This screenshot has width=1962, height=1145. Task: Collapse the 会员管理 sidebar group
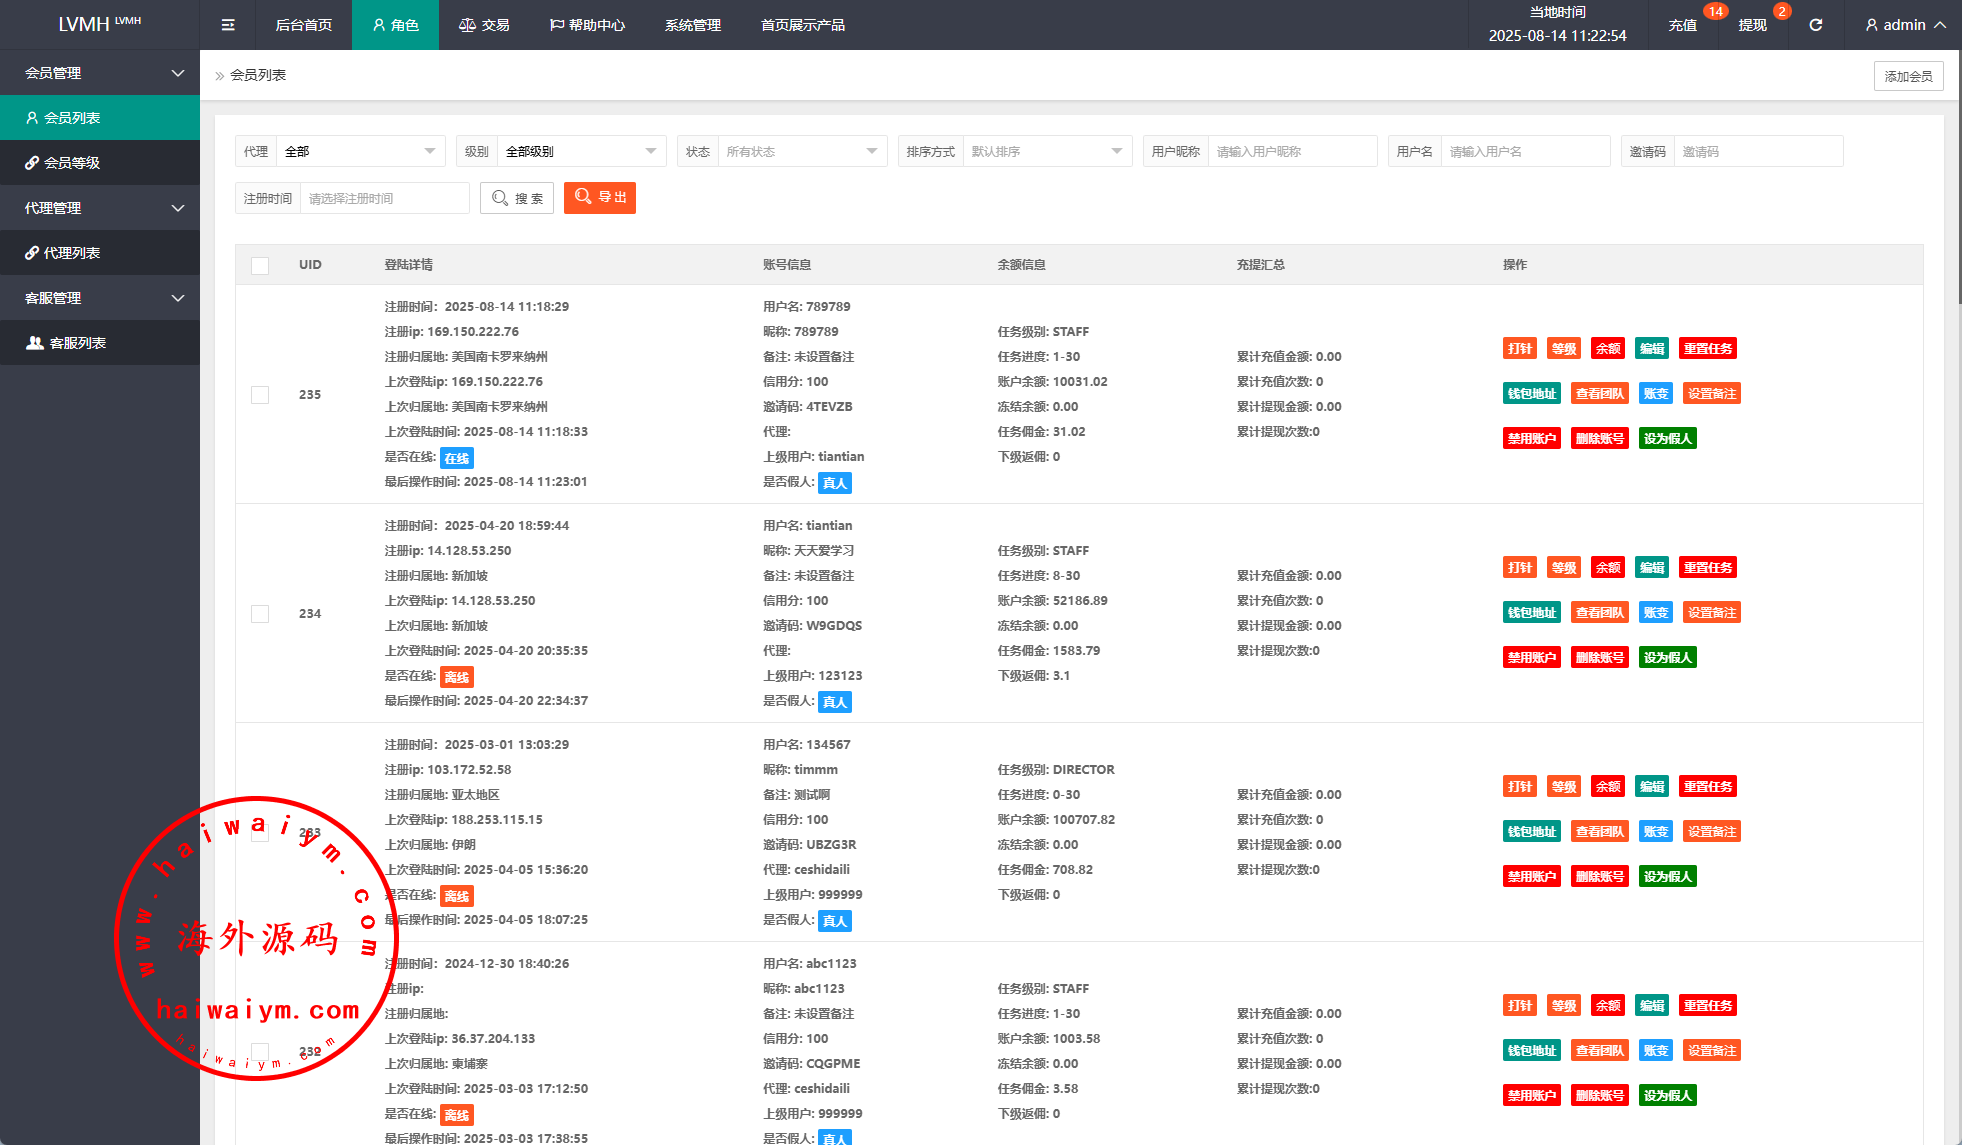(x=100, y=73)
